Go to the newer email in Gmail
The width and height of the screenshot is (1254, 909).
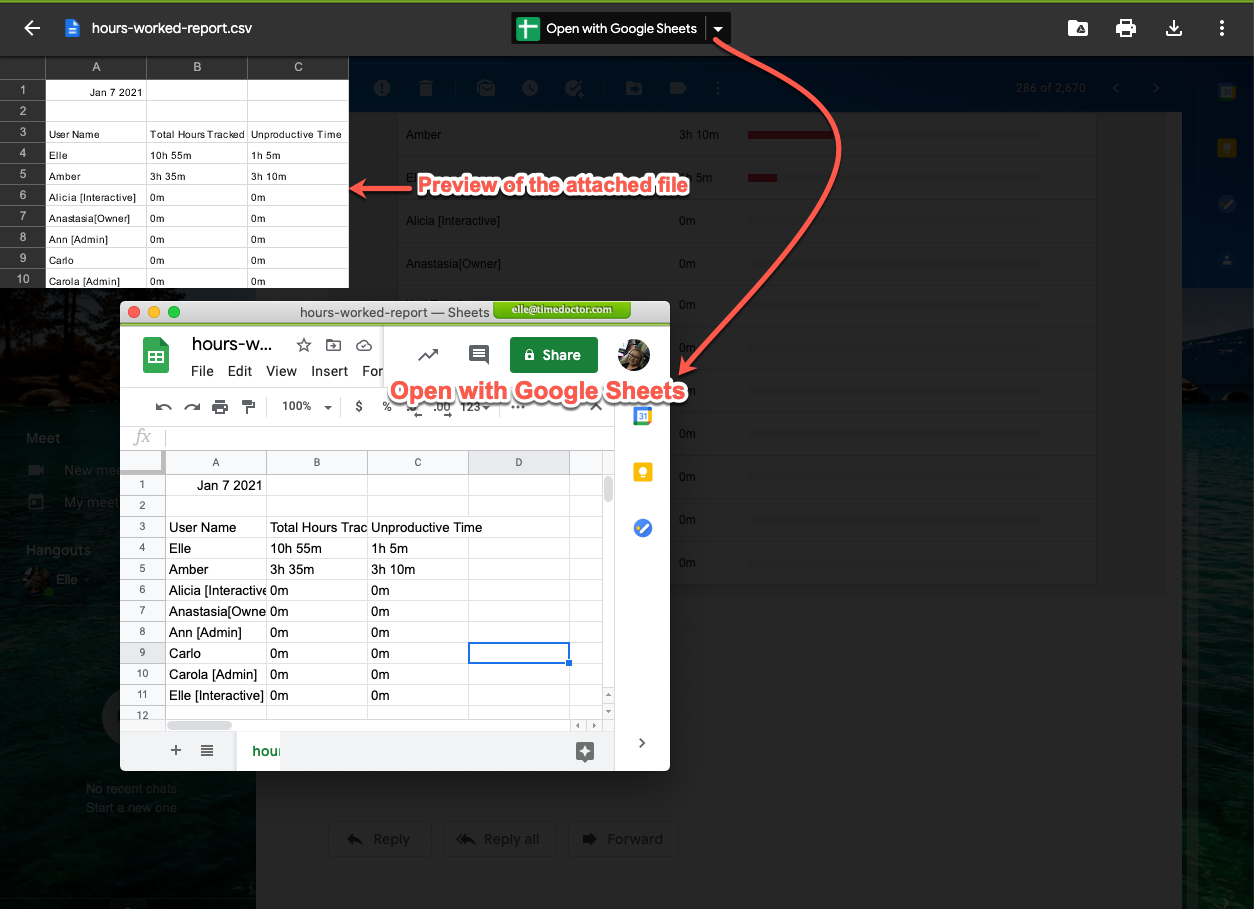click(x=1116, y=88)
